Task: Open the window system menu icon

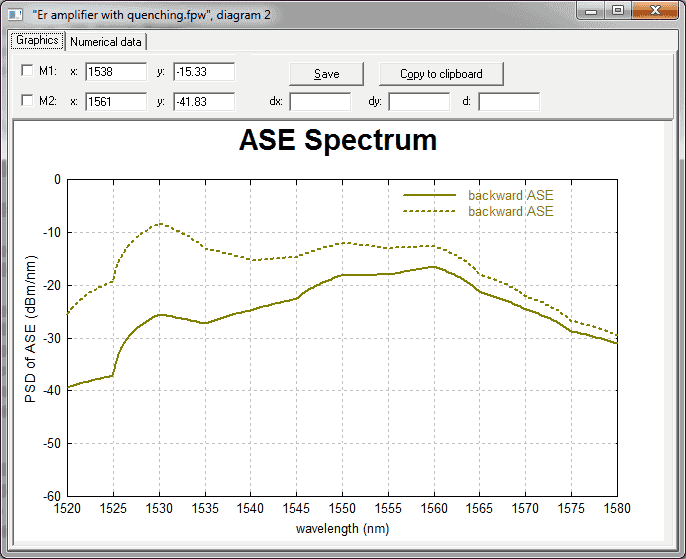Action: 15,15
